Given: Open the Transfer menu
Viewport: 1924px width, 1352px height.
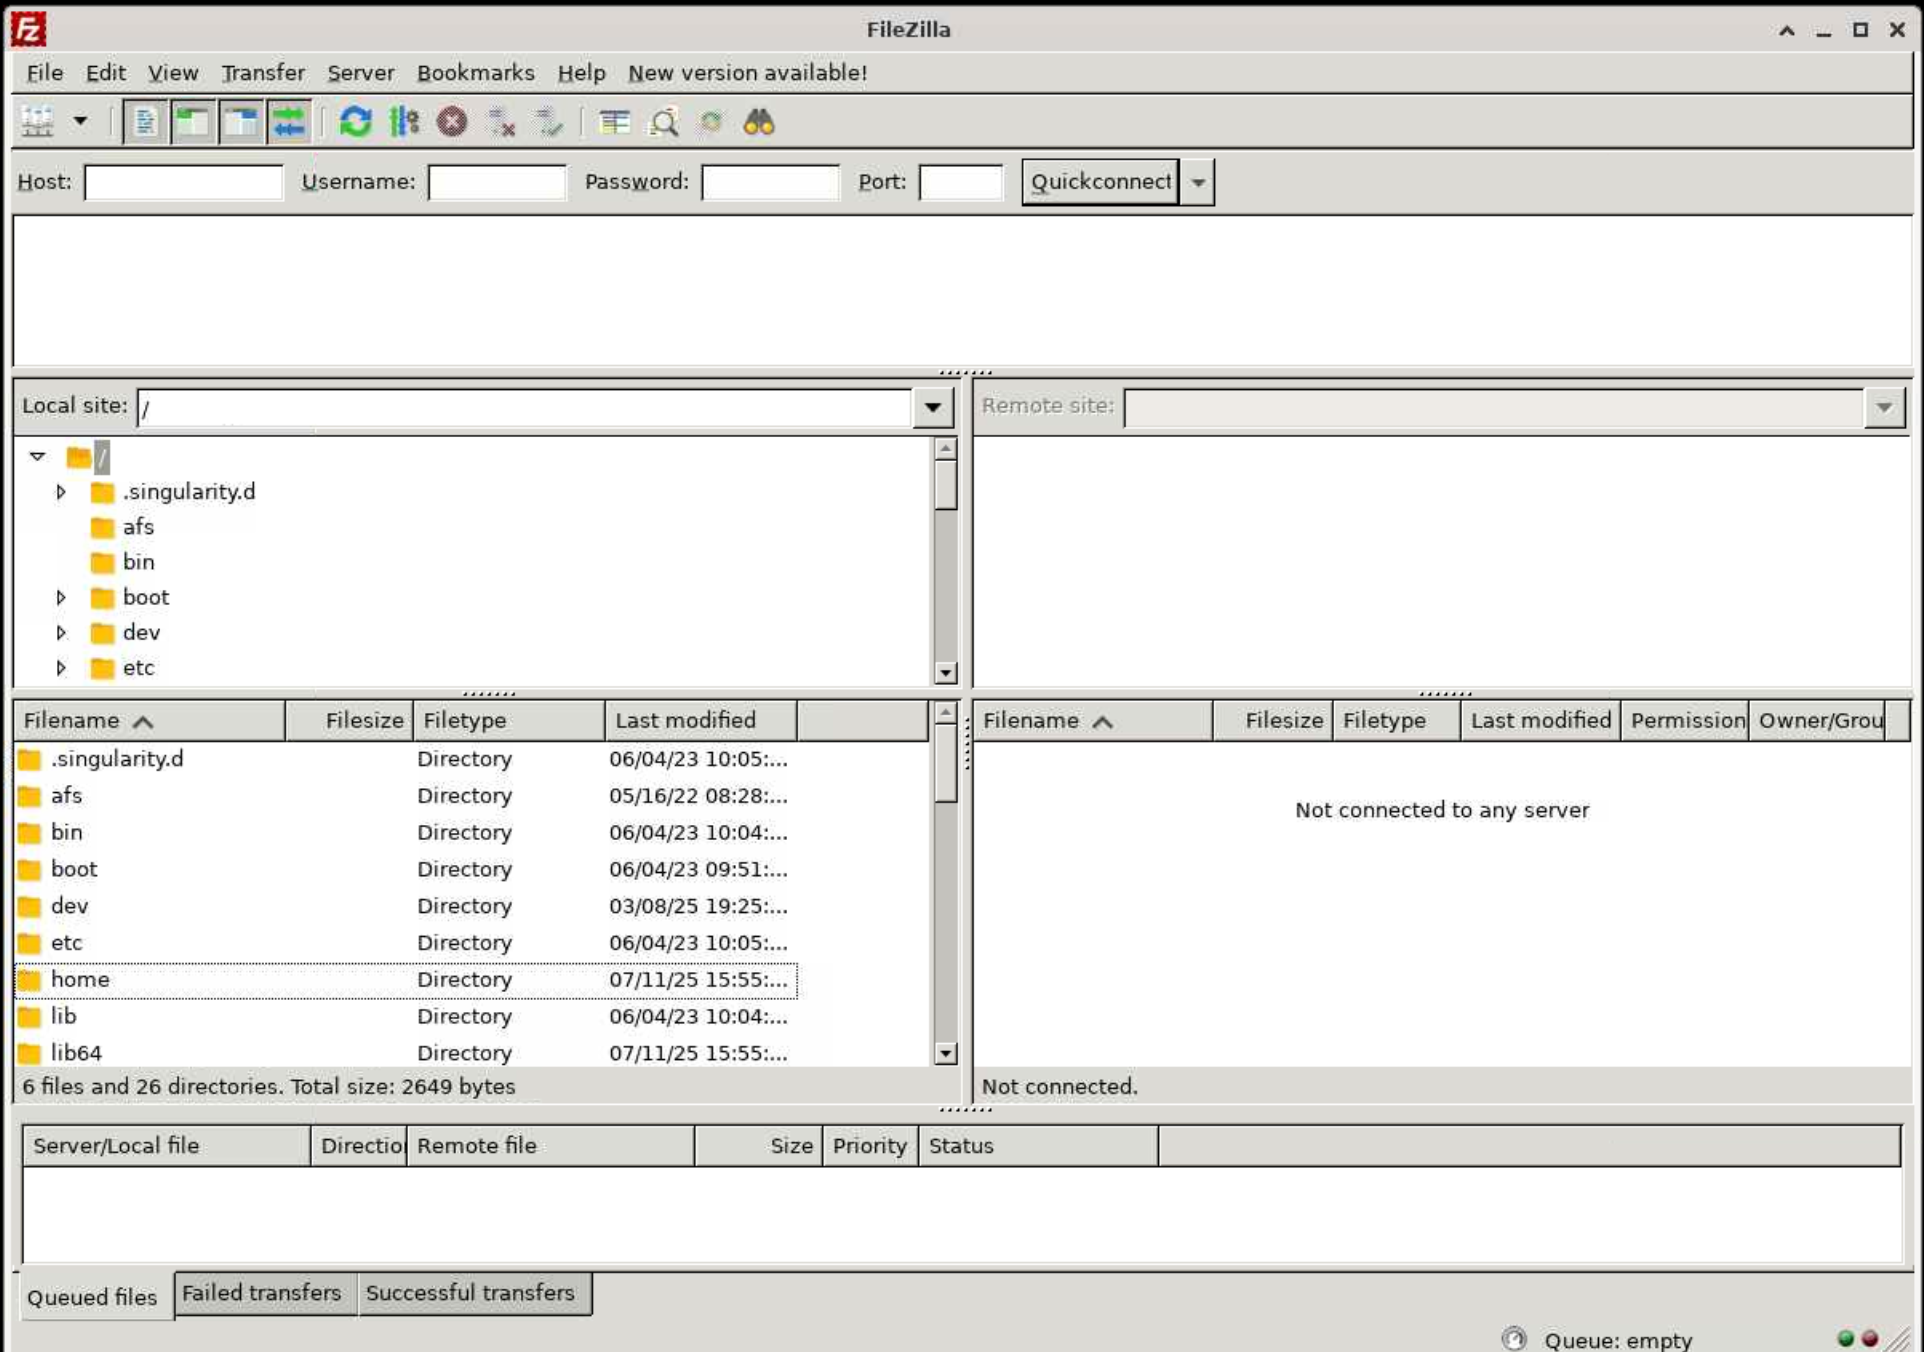Looking at the screenshot, I should [263, 73].
